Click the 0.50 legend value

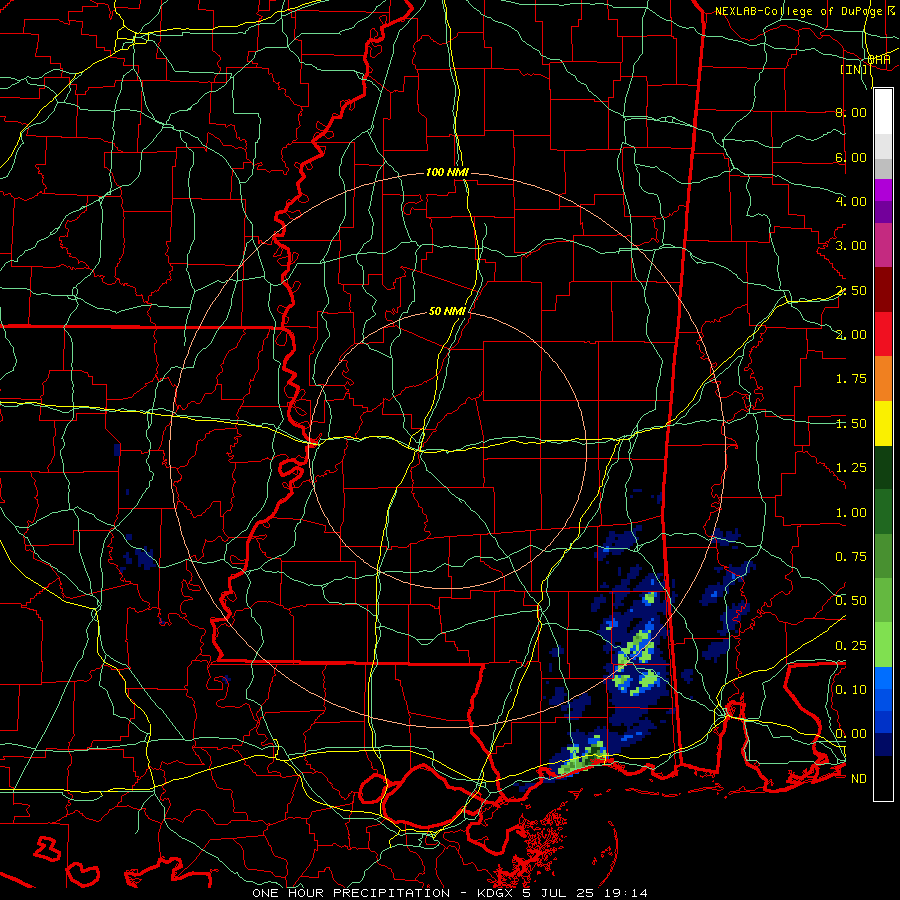[x=851, y=601]
